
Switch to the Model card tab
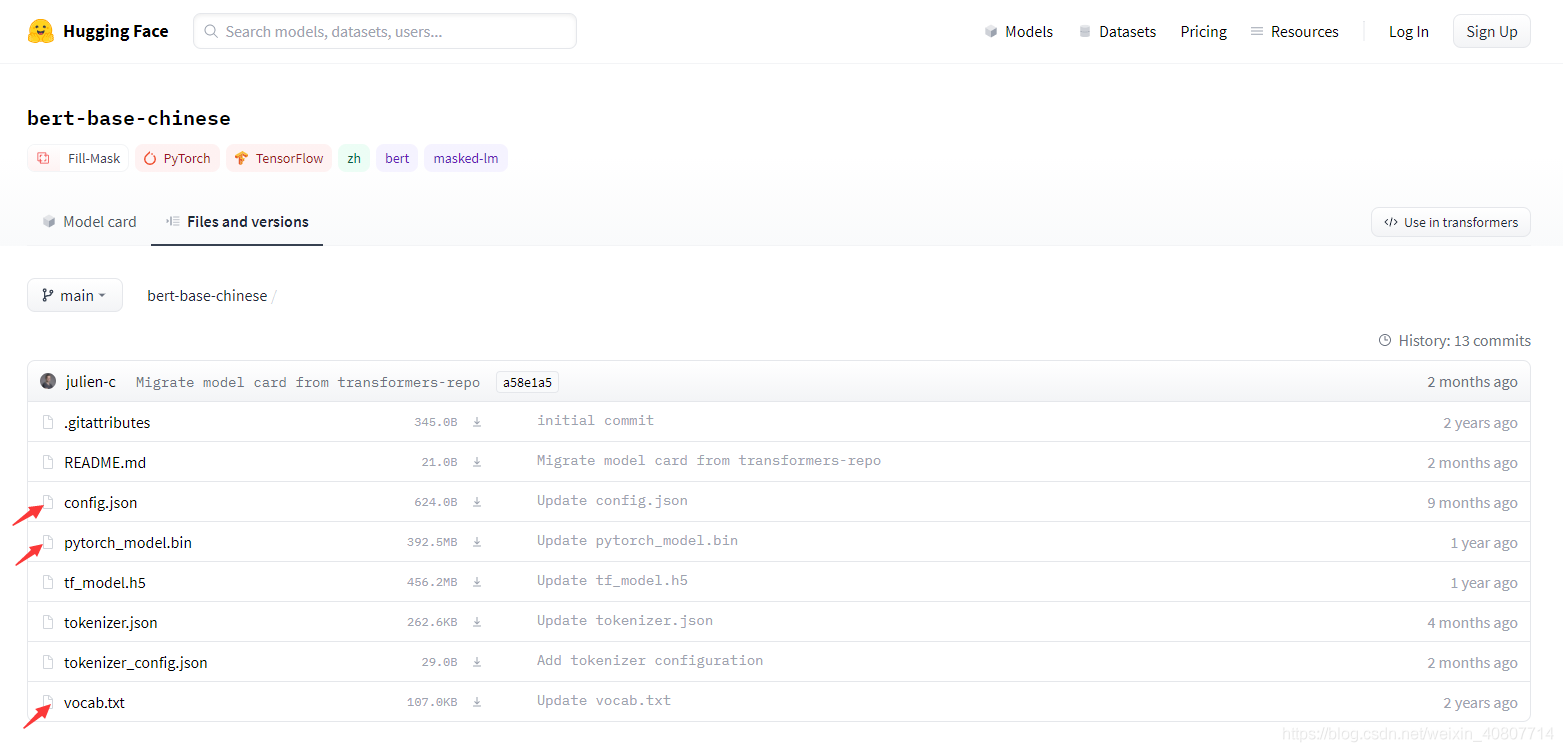coord(89,221)
